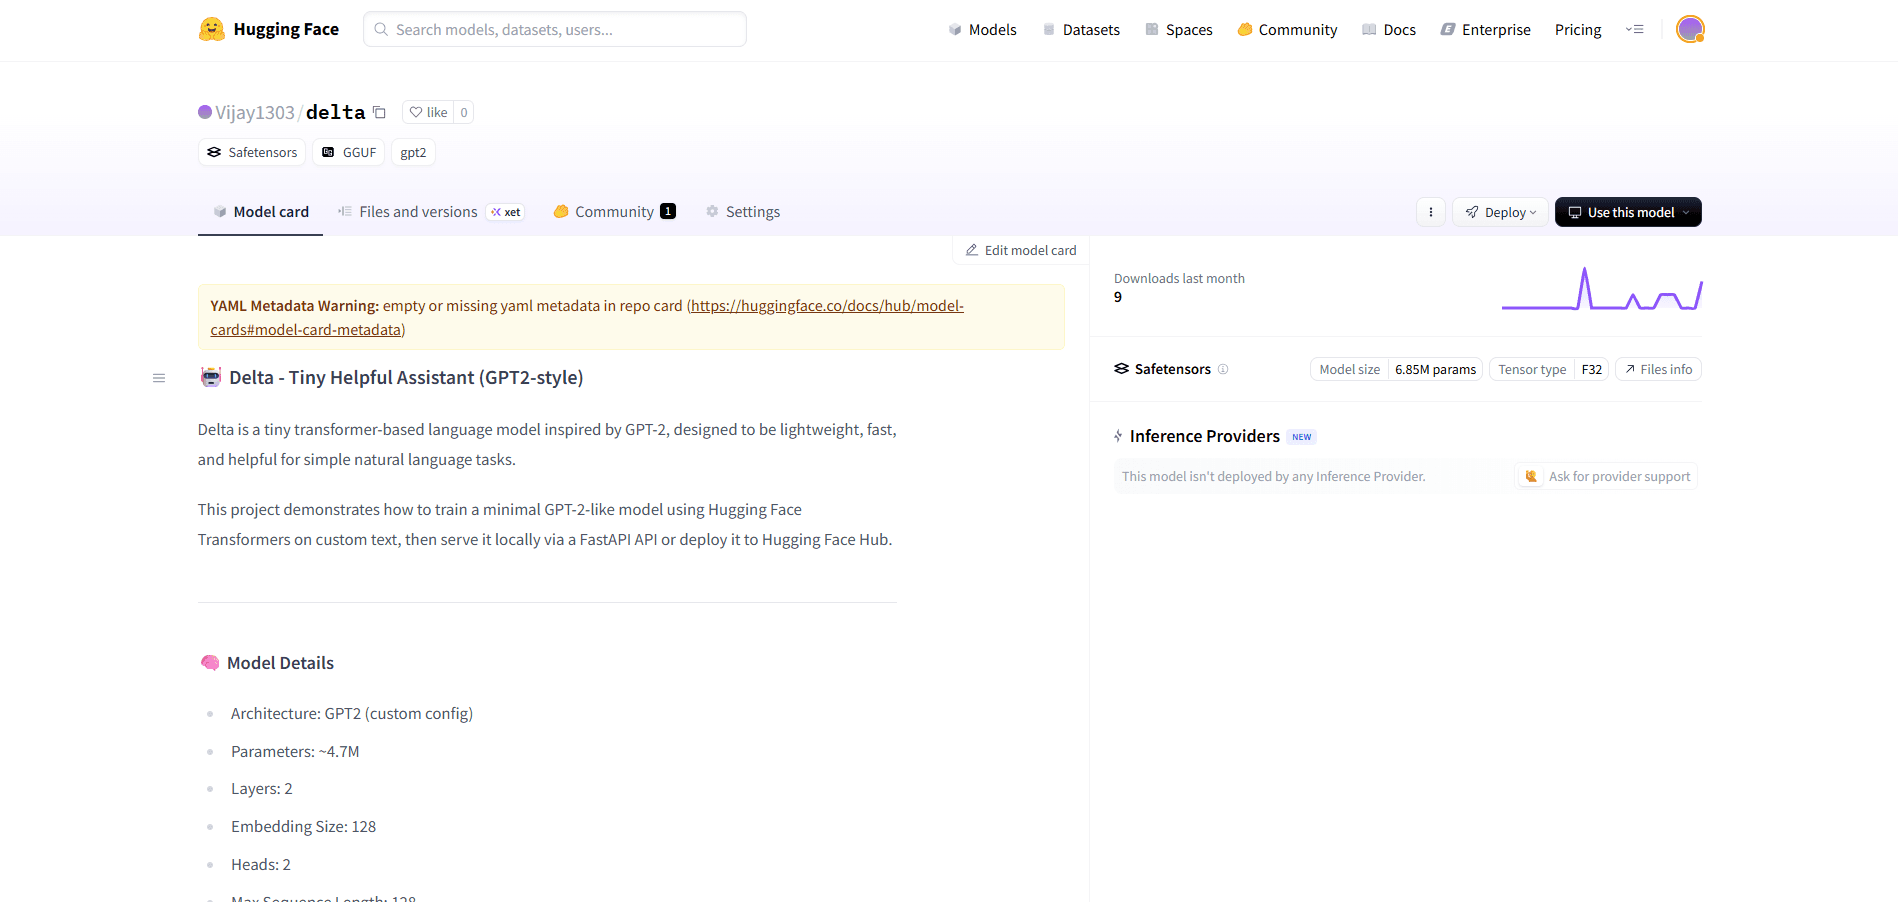
Task: Expand the Deploy dropdown
Action: click(x=1500, y=212)
